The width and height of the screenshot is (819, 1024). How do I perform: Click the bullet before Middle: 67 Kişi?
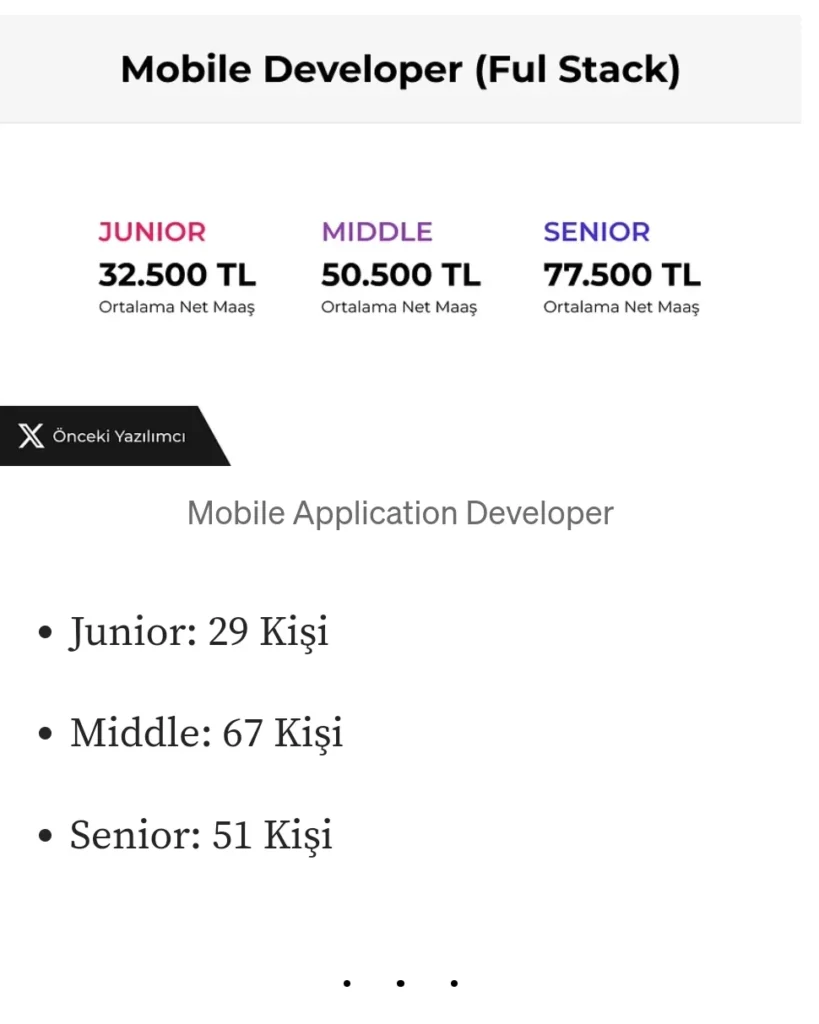[44, 735]
